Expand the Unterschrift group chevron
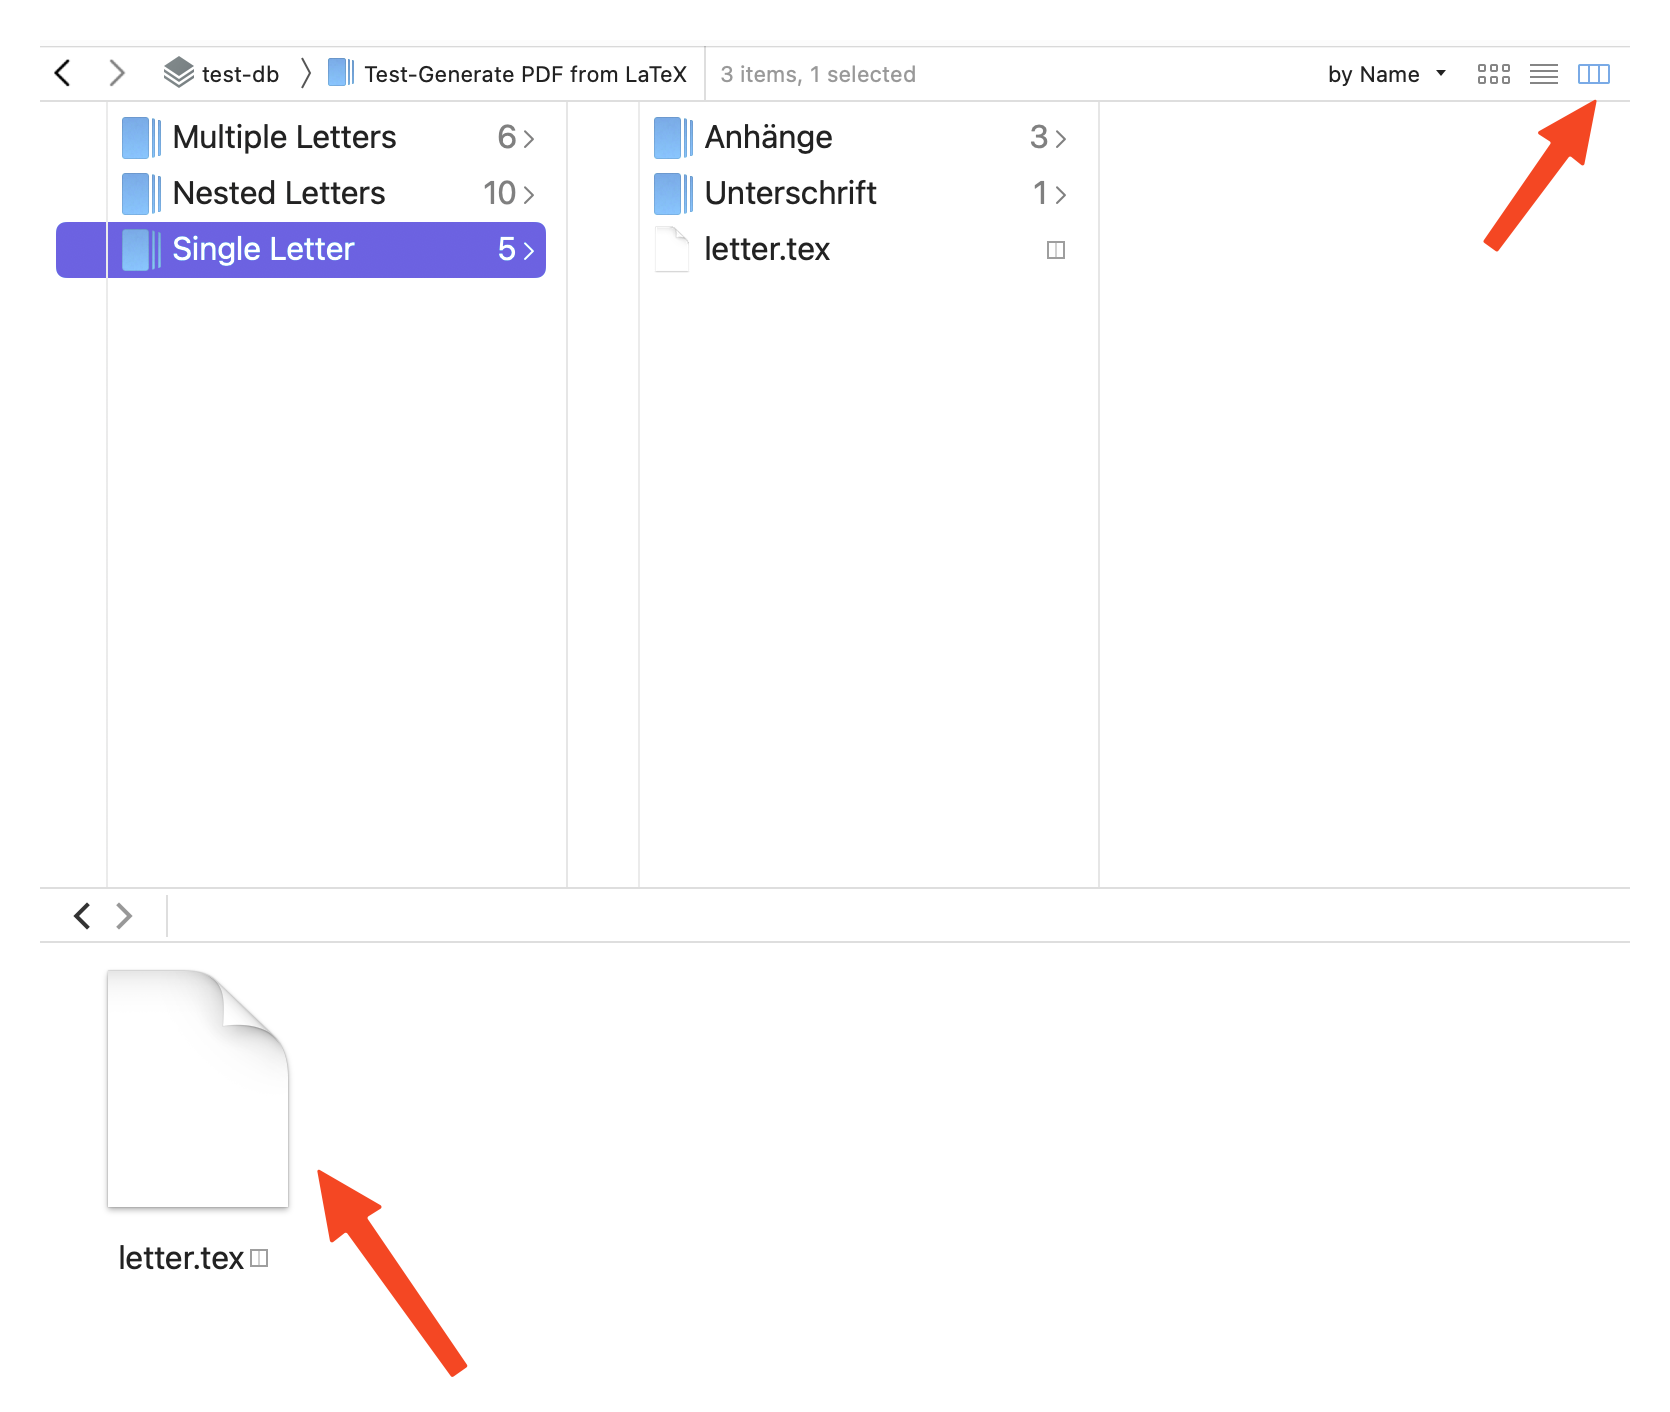This screenshot has width=1670, height=1412. pos(1061,194)
